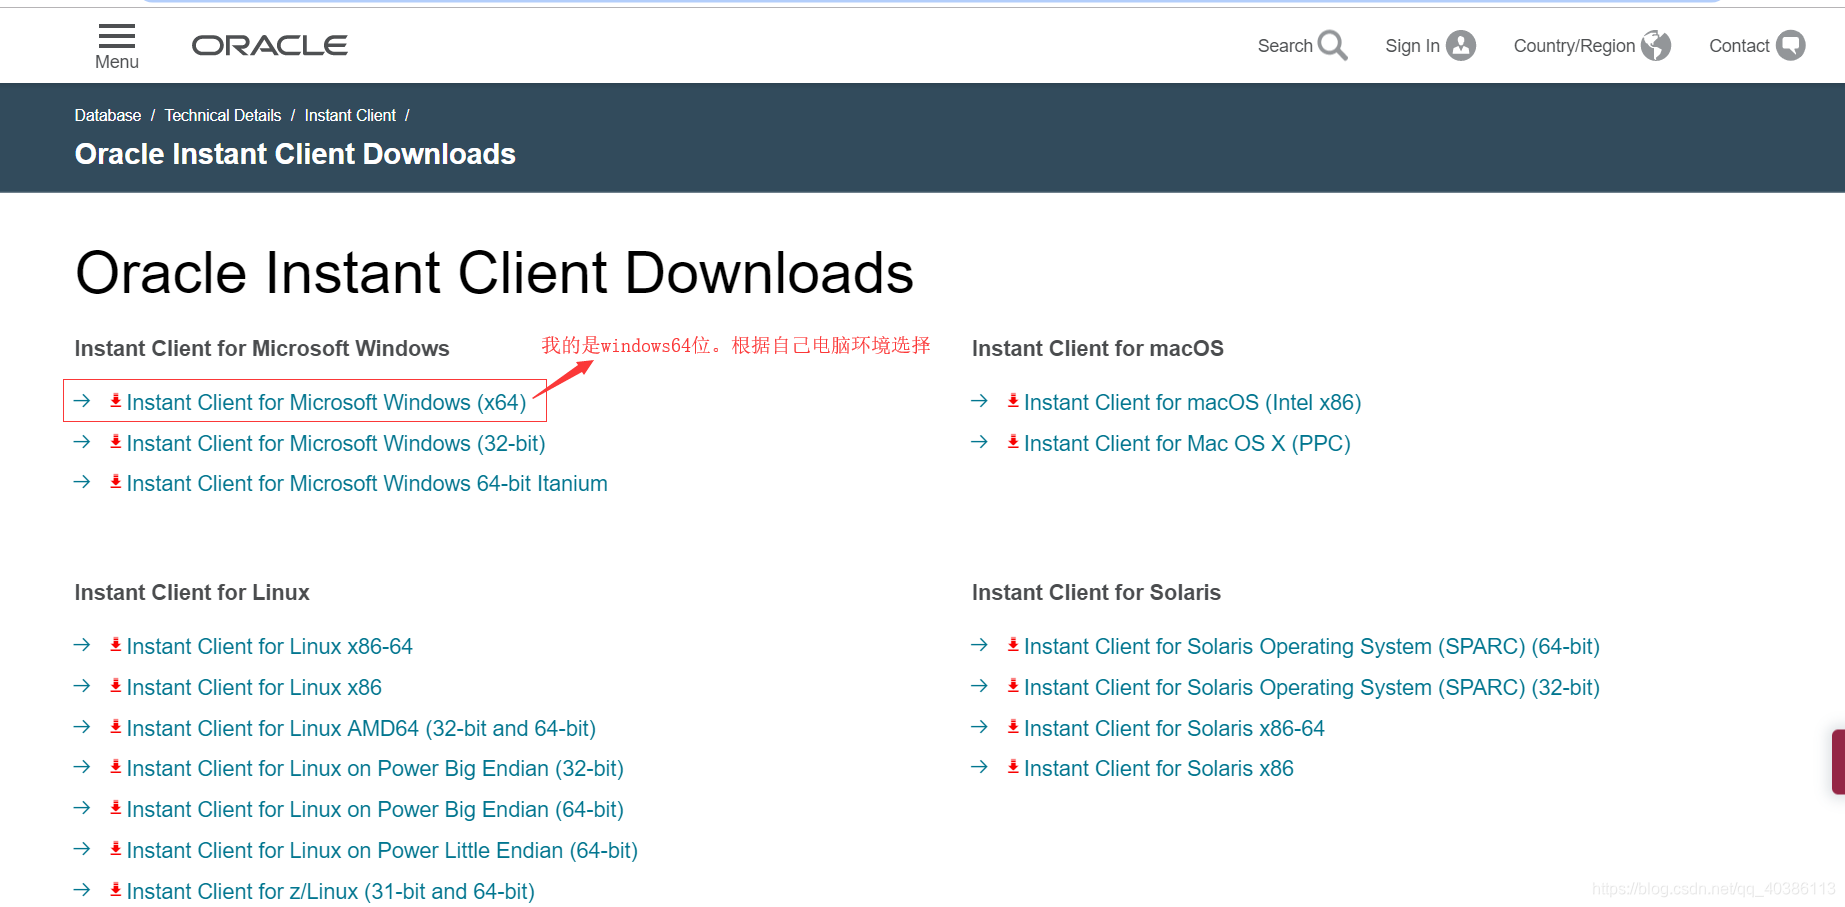The height and width of the screenshot is (907, 1845).
Task: Click download icon beside Solaris x86 link
Action: tap(1013, 767)
